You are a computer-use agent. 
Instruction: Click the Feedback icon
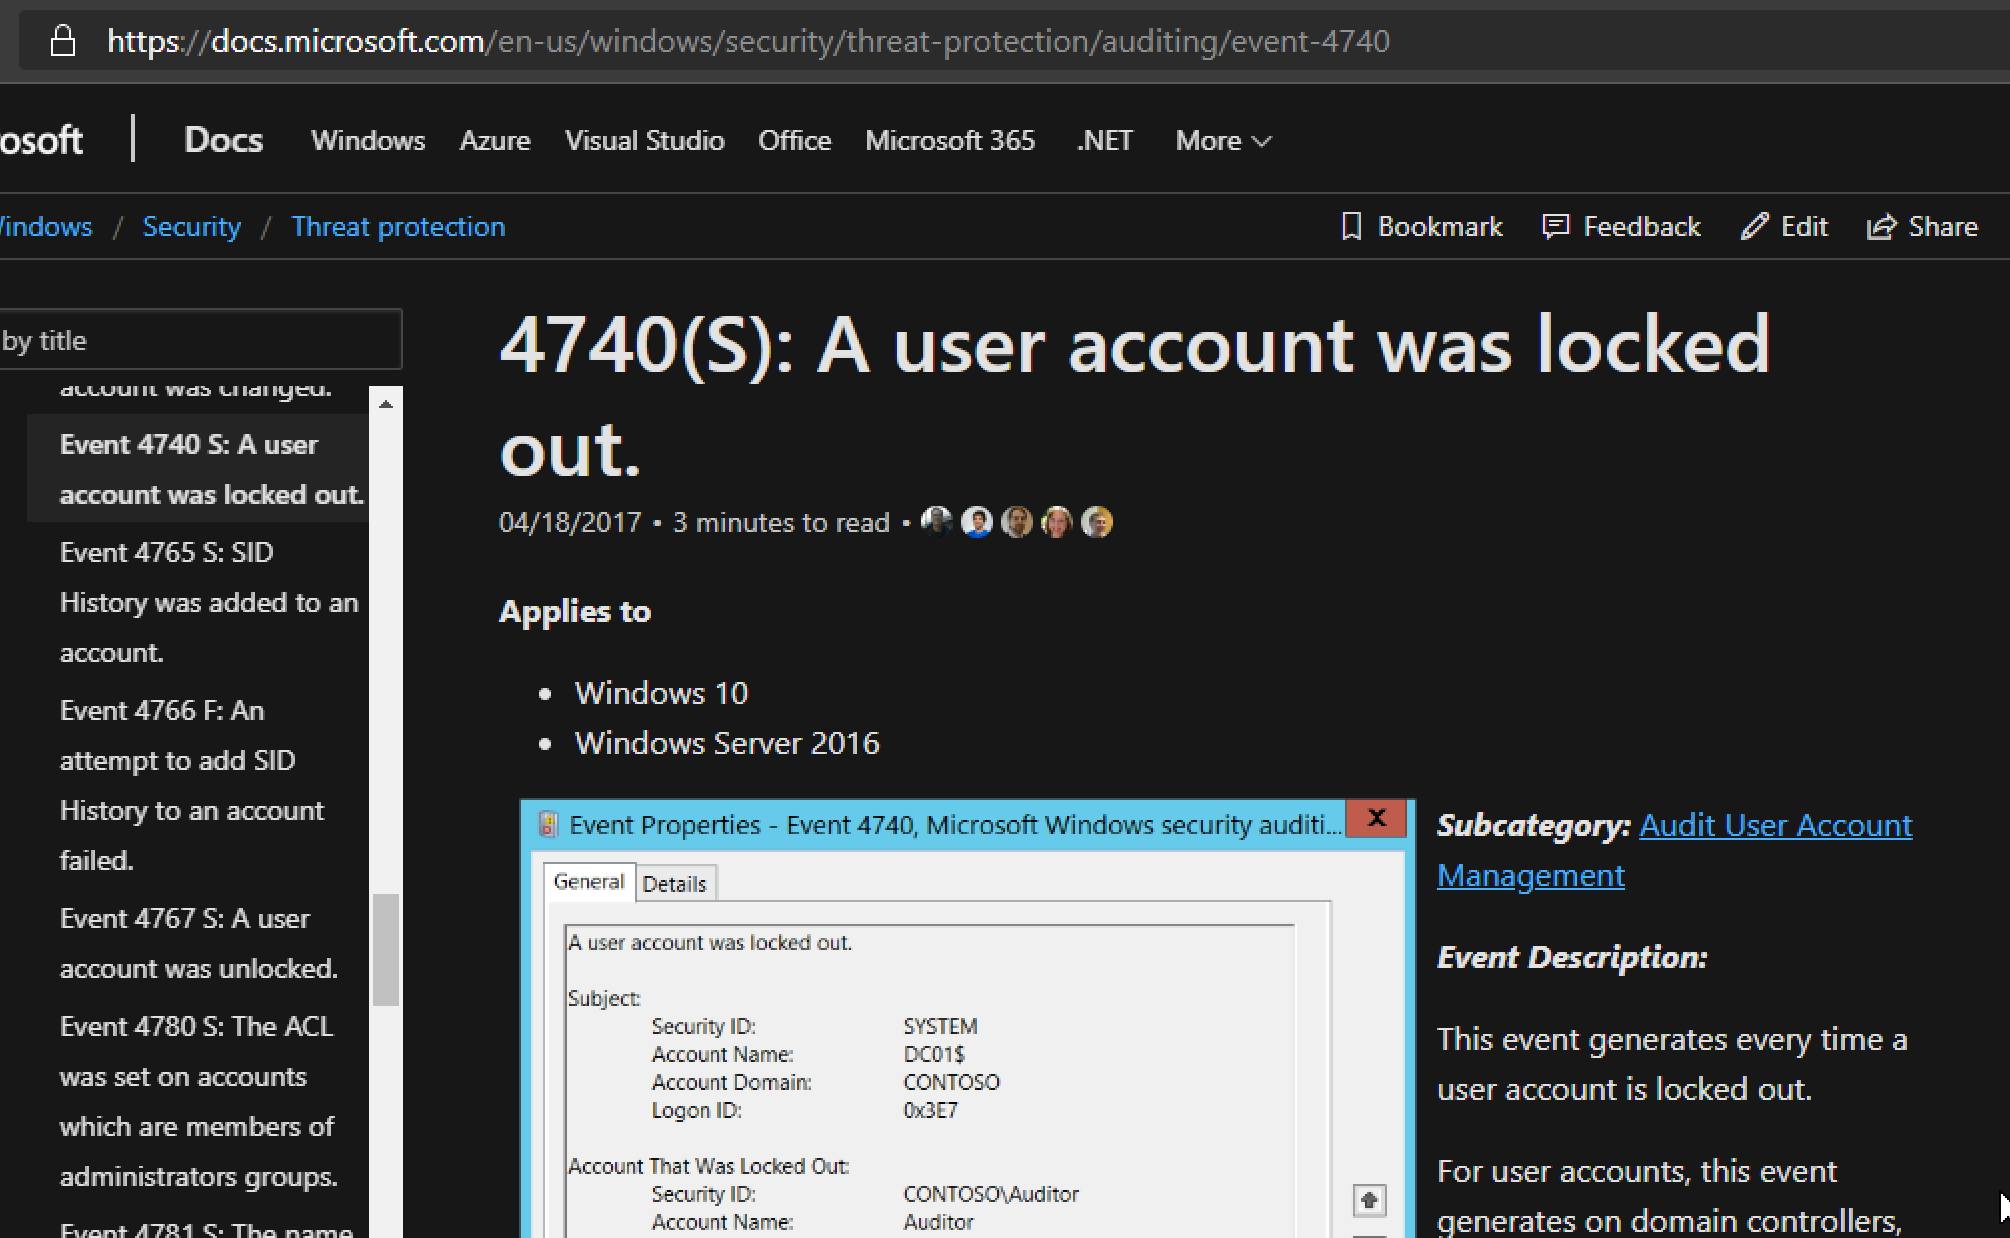[1555, 227]
